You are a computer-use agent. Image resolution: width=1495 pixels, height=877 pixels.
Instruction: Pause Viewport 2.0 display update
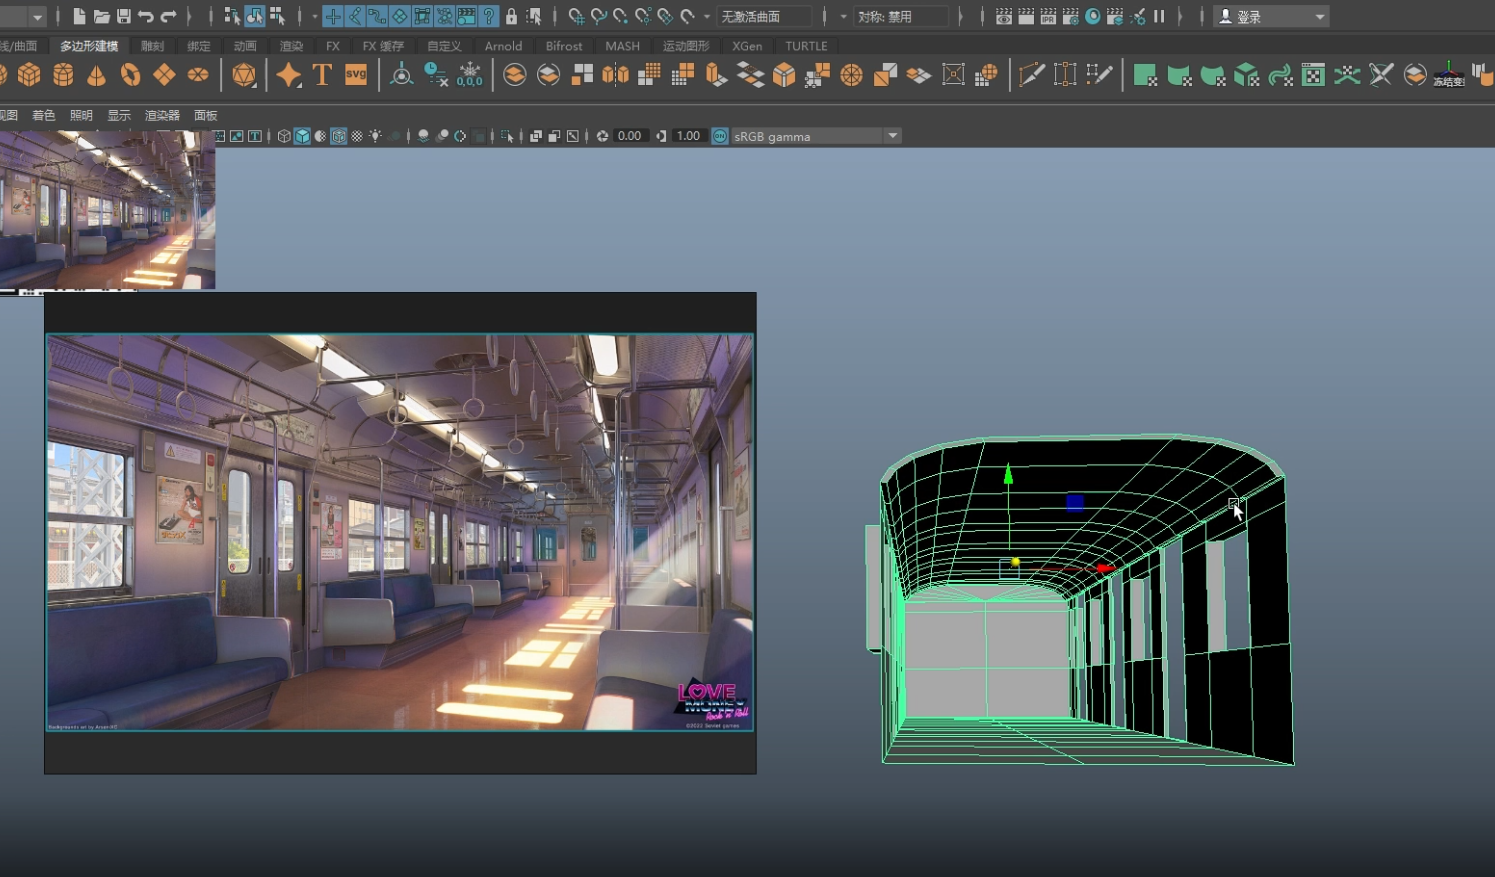(1159, 16)
